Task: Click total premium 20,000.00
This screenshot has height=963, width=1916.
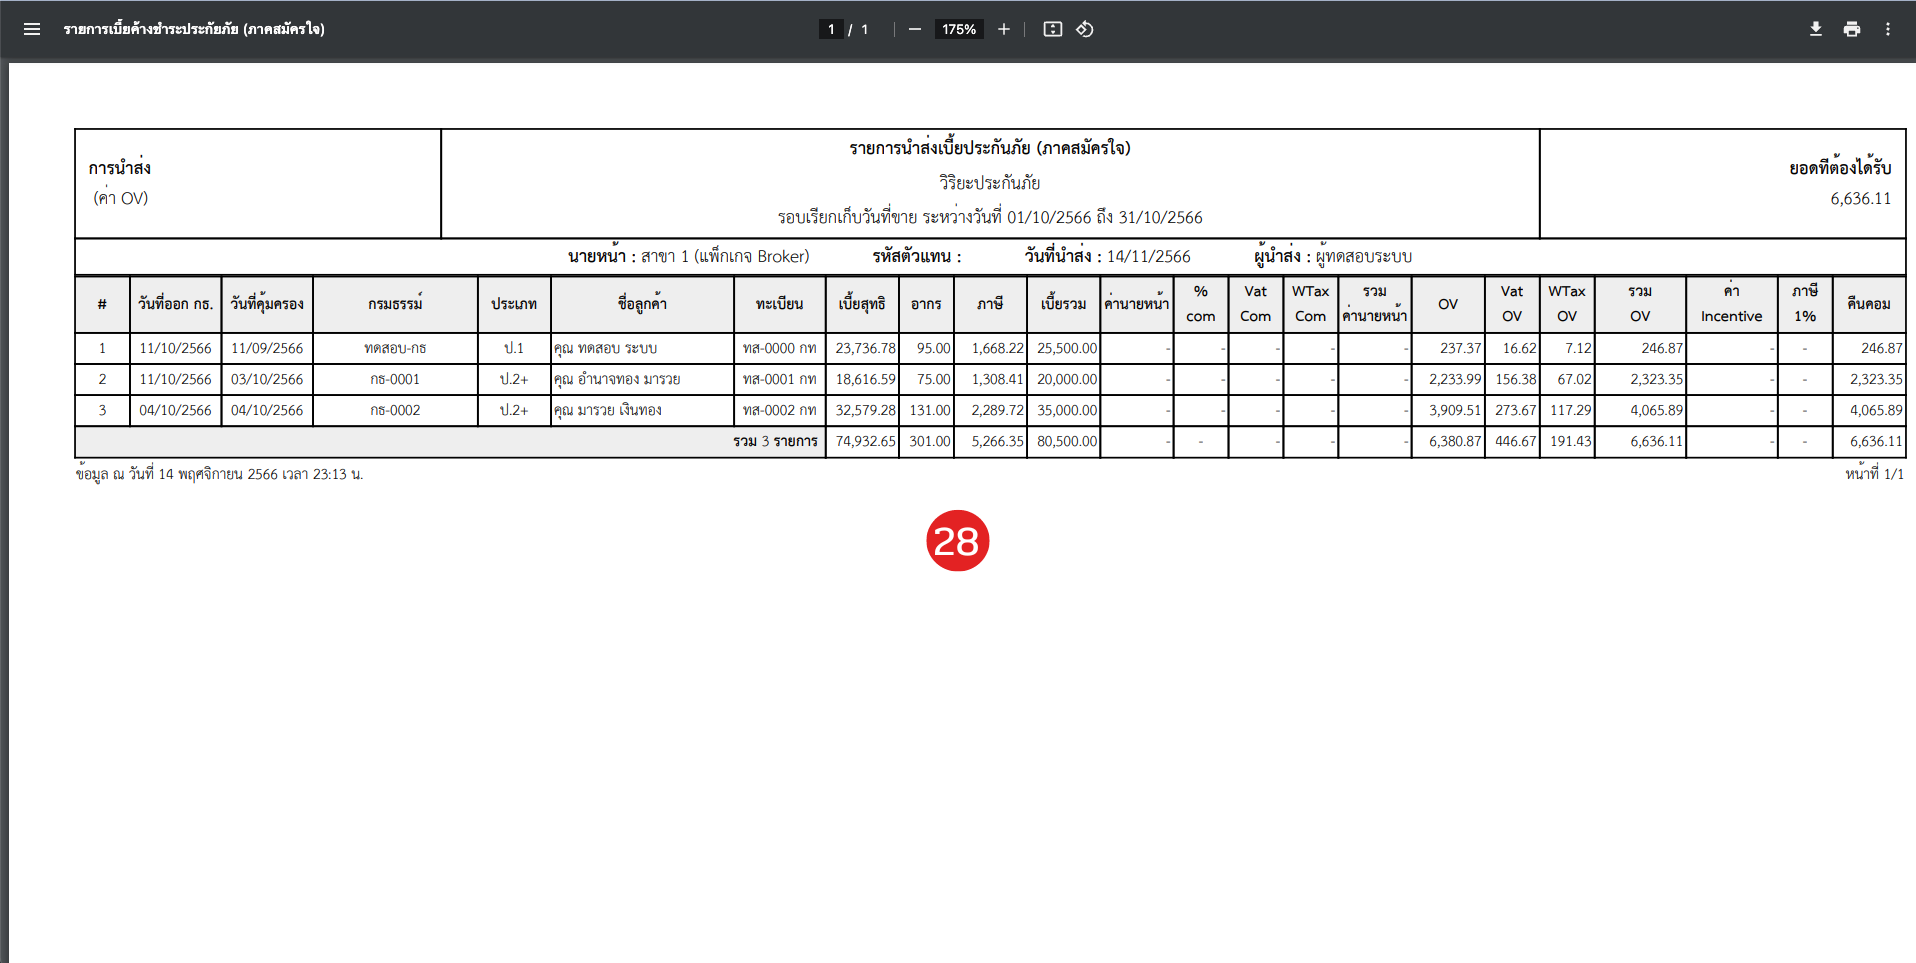Action: 1067,379
